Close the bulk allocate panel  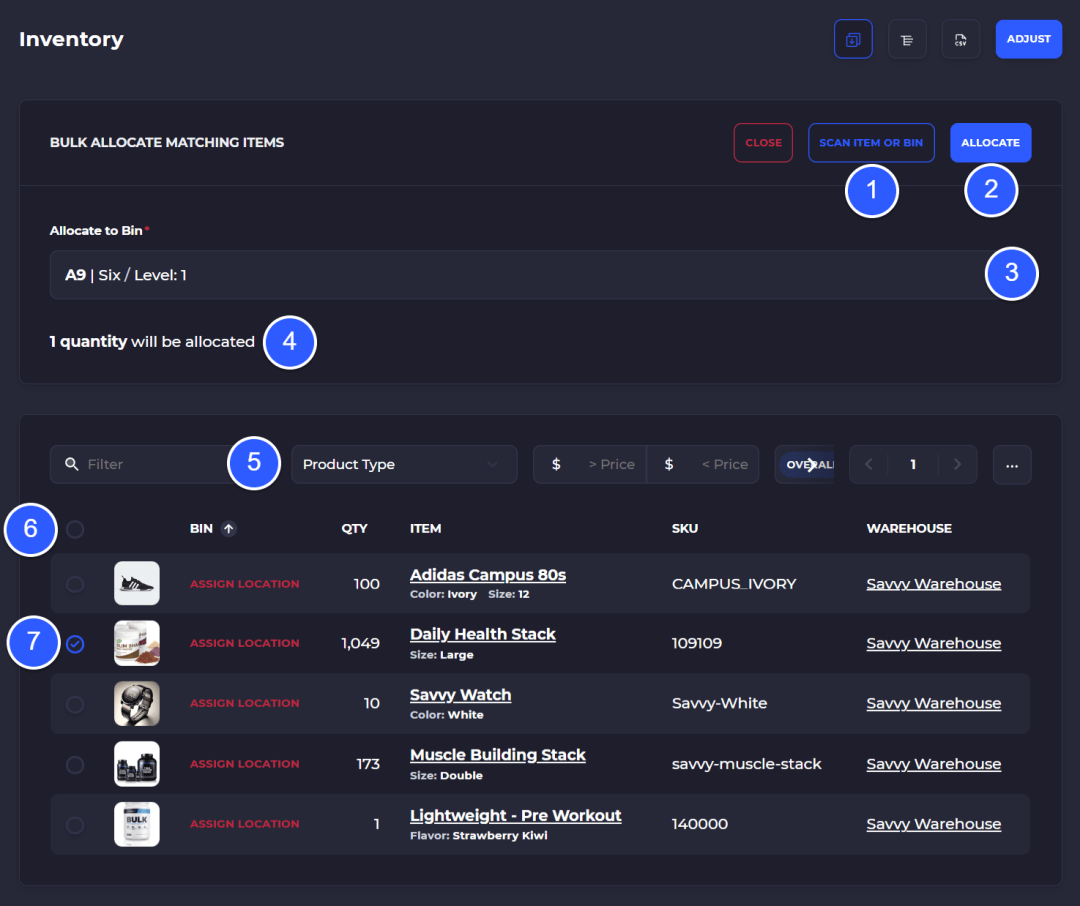tap(763, 143)
